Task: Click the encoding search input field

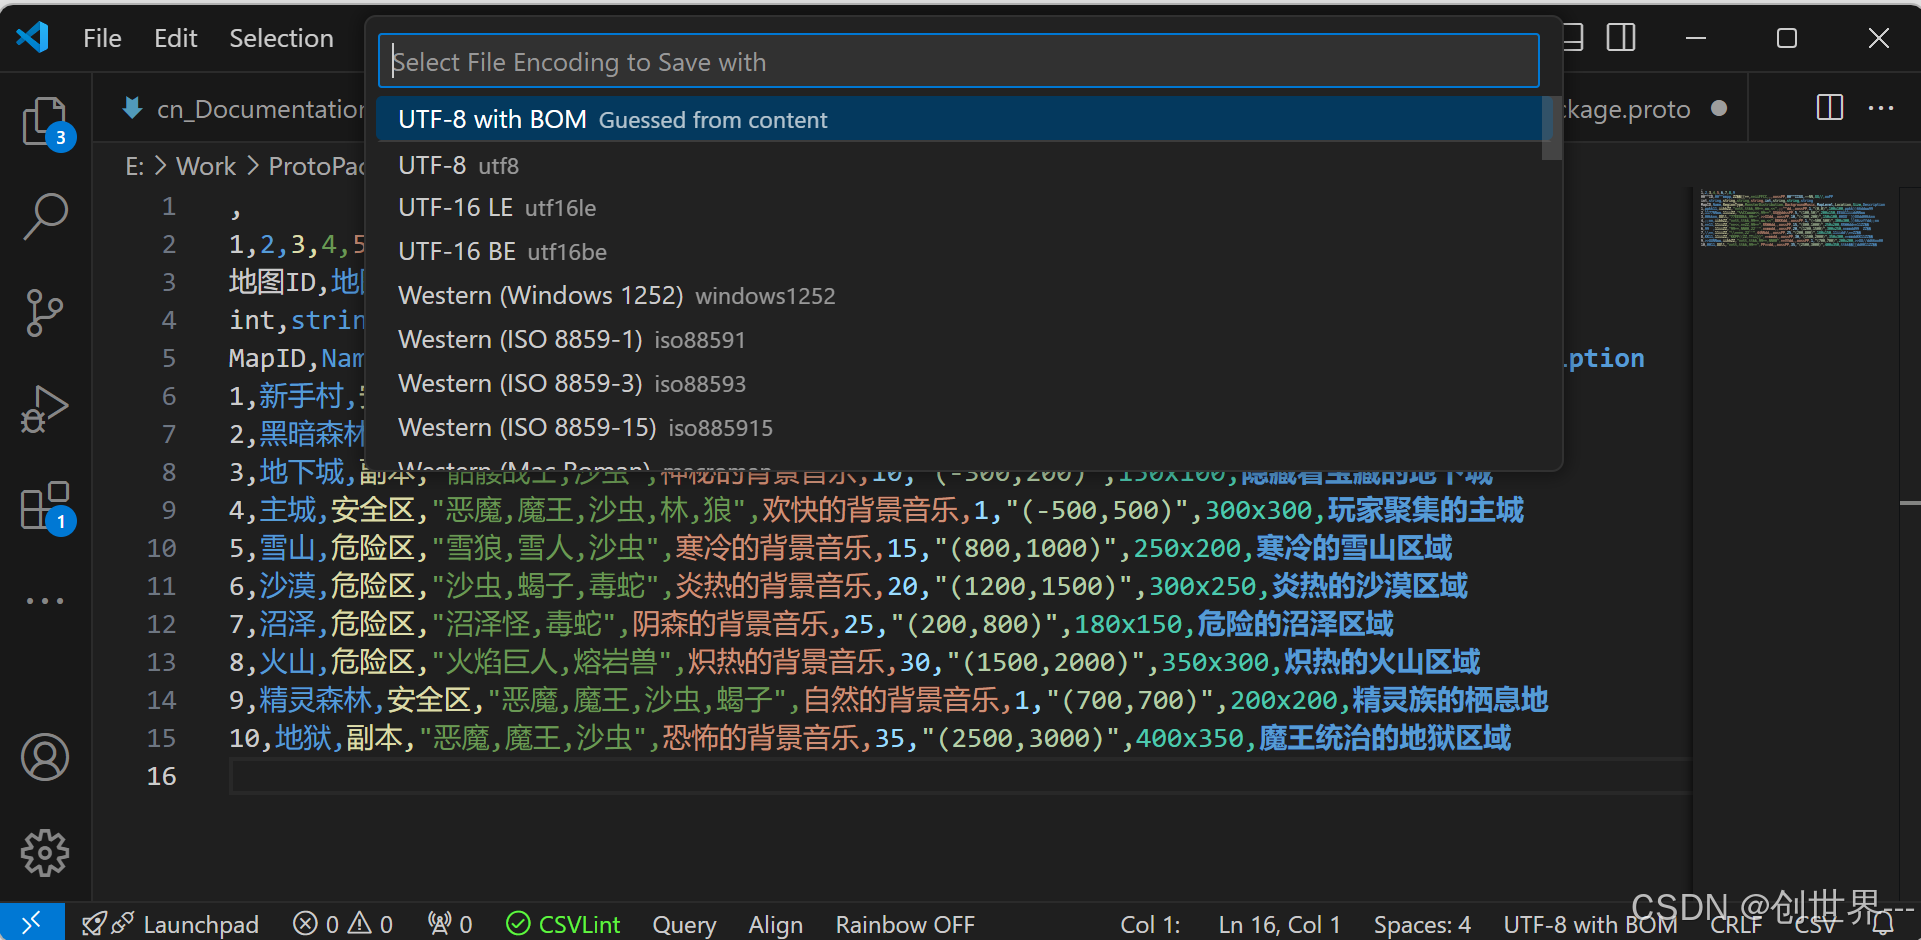Action: tap(958, 61)
